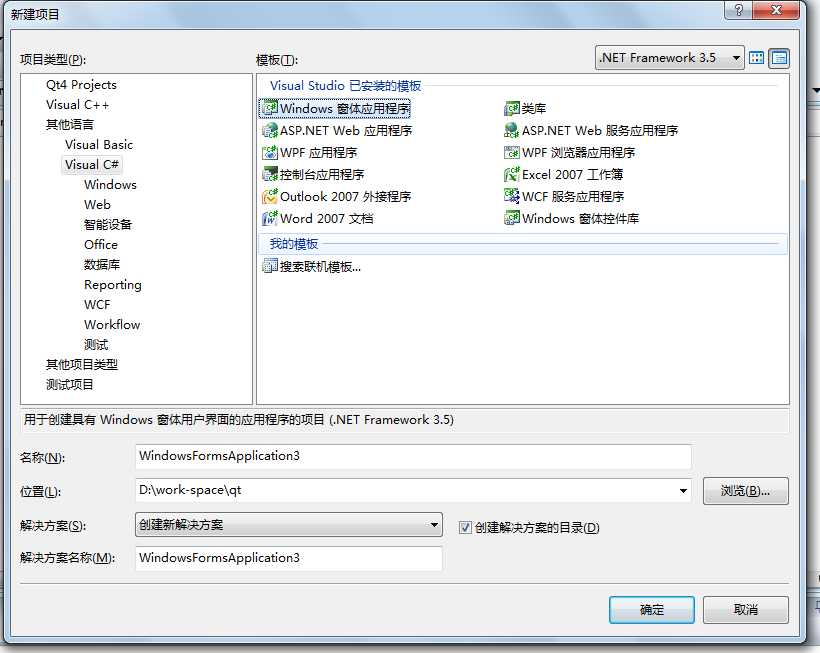Image resolution: width=820 pixels, height=653 pixels.
Task: Select Office project type
Action: tap(101, 245)
